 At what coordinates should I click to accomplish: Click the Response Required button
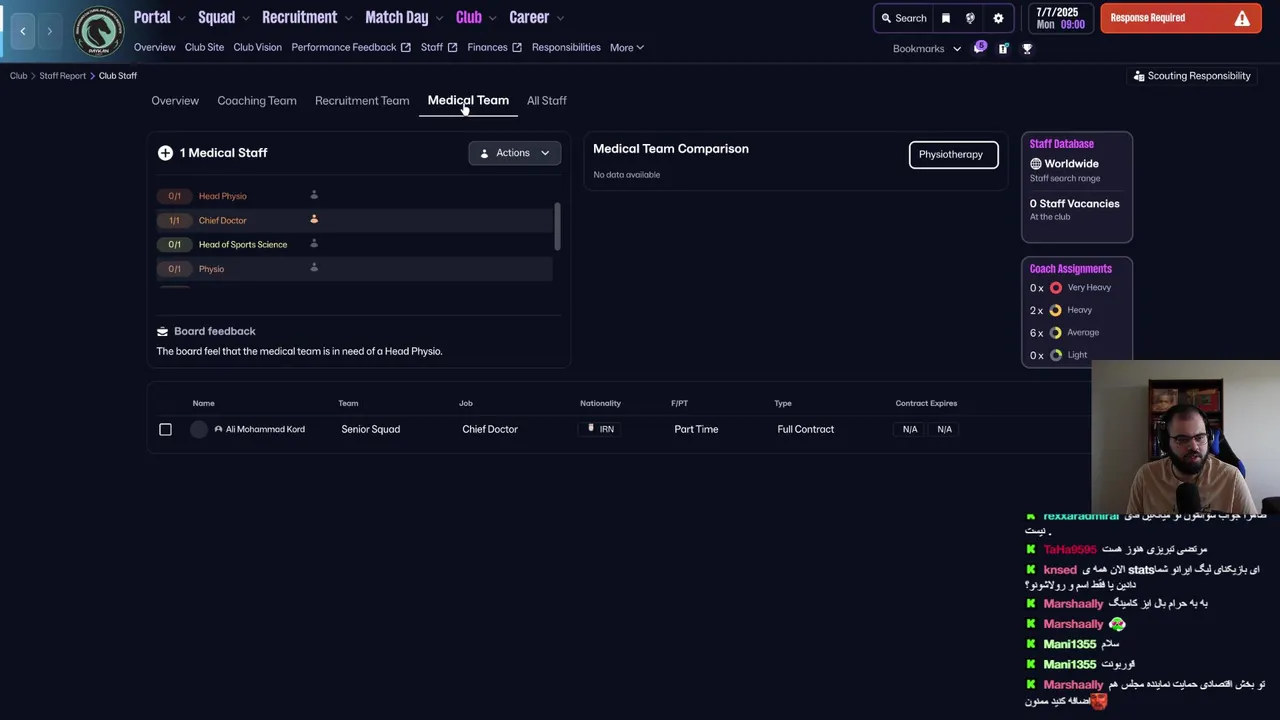(1180, 18)
